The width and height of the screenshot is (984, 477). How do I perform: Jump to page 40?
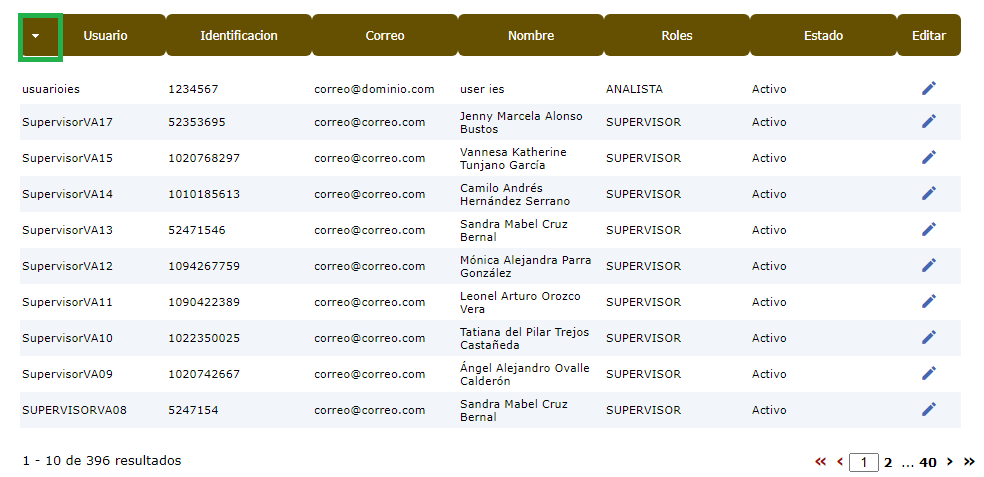pos(928,463)
